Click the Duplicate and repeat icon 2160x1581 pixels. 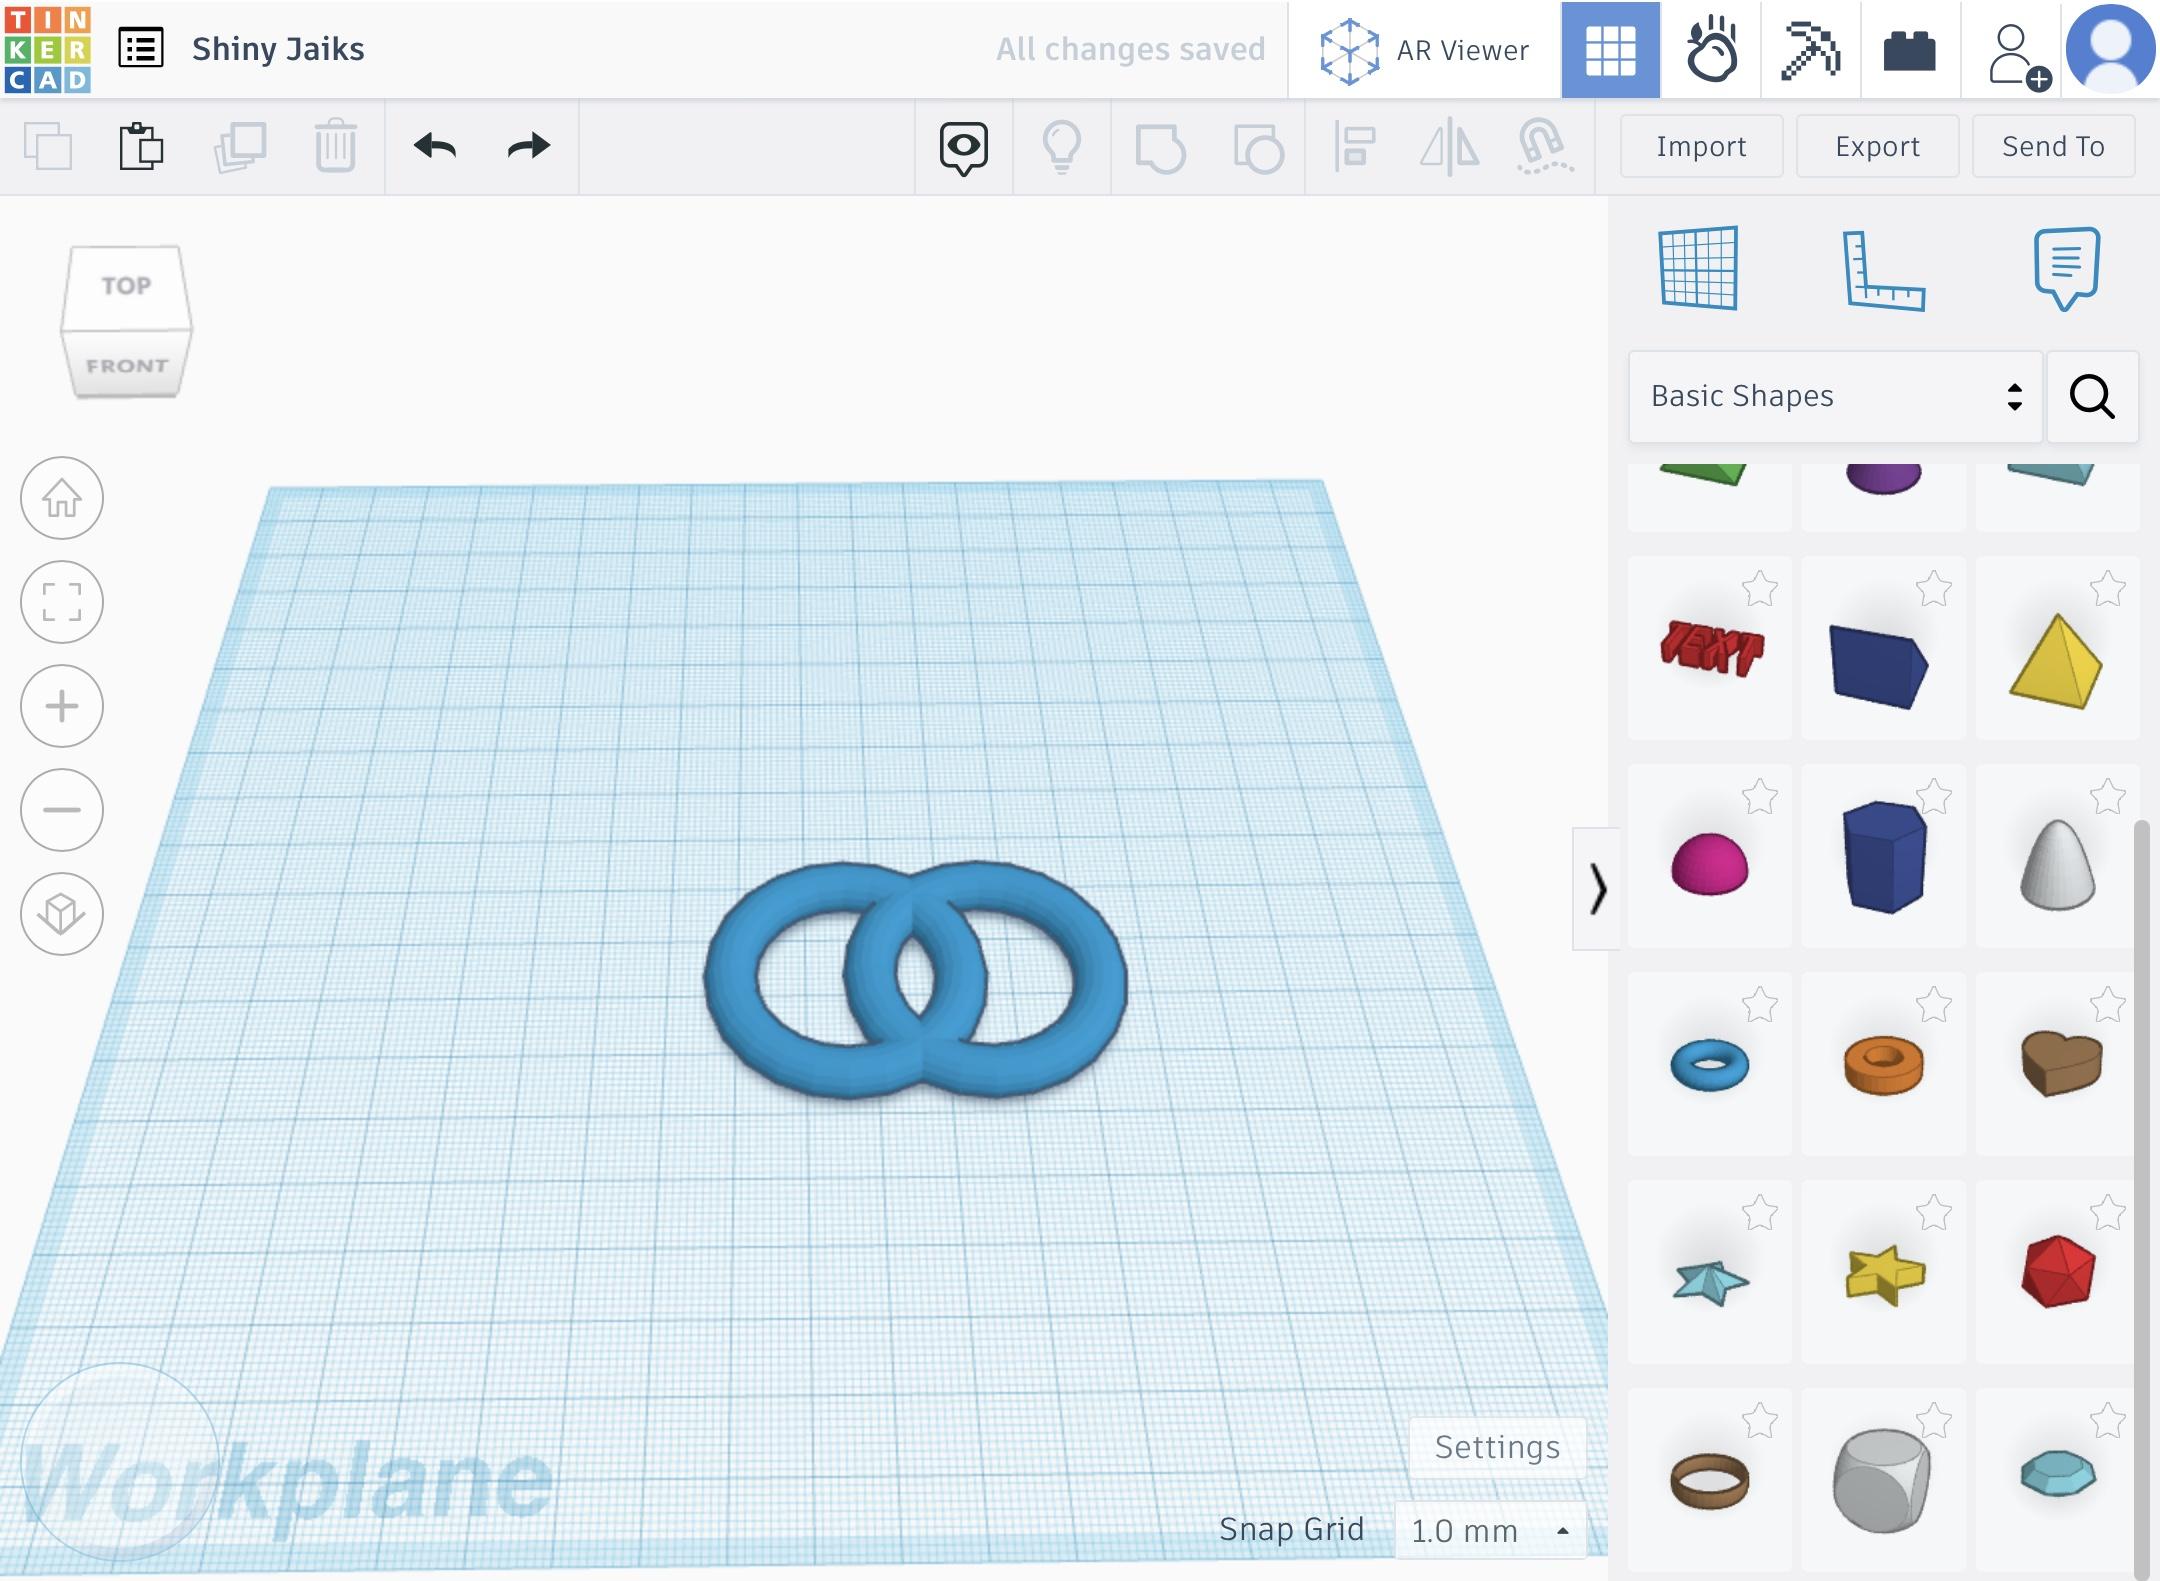point(240,146)
